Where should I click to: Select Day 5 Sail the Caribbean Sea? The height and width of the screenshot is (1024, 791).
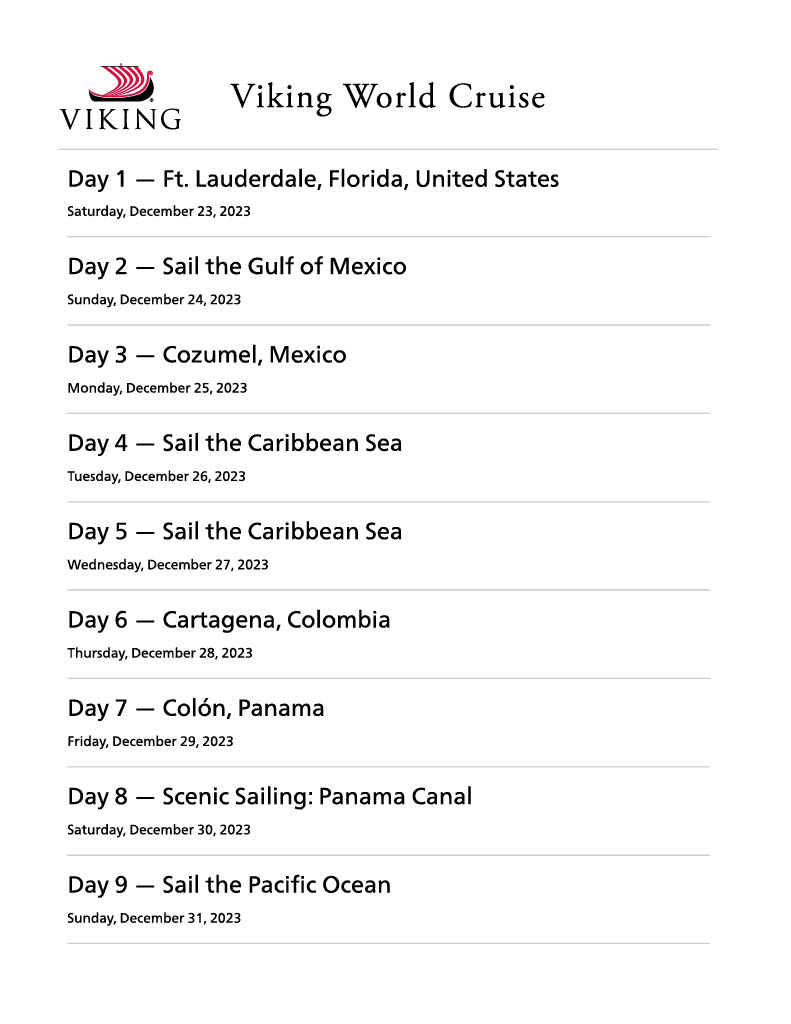pos(235,531)
